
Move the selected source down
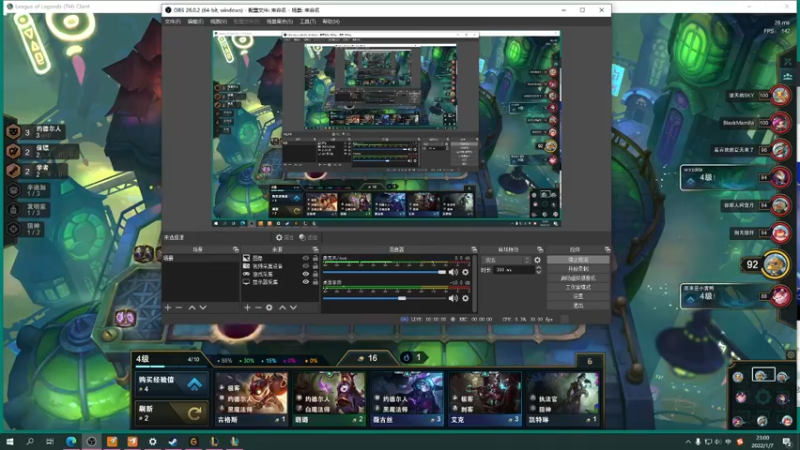coord(293,308)
